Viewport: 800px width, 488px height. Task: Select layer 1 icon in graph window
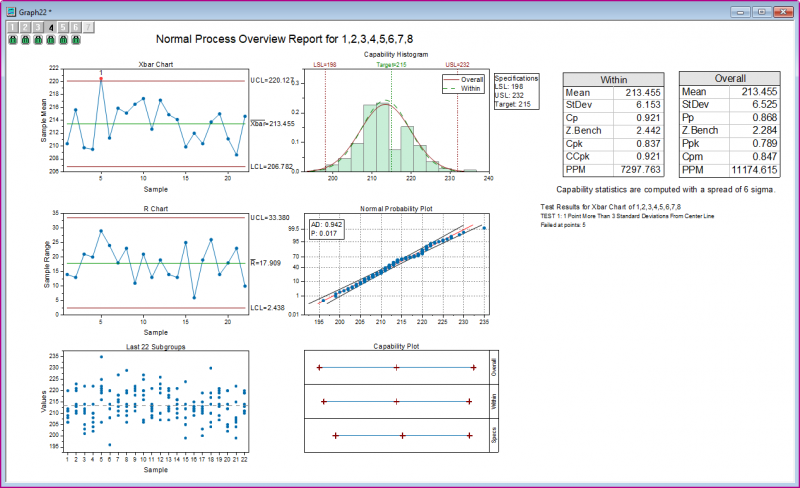13,27
